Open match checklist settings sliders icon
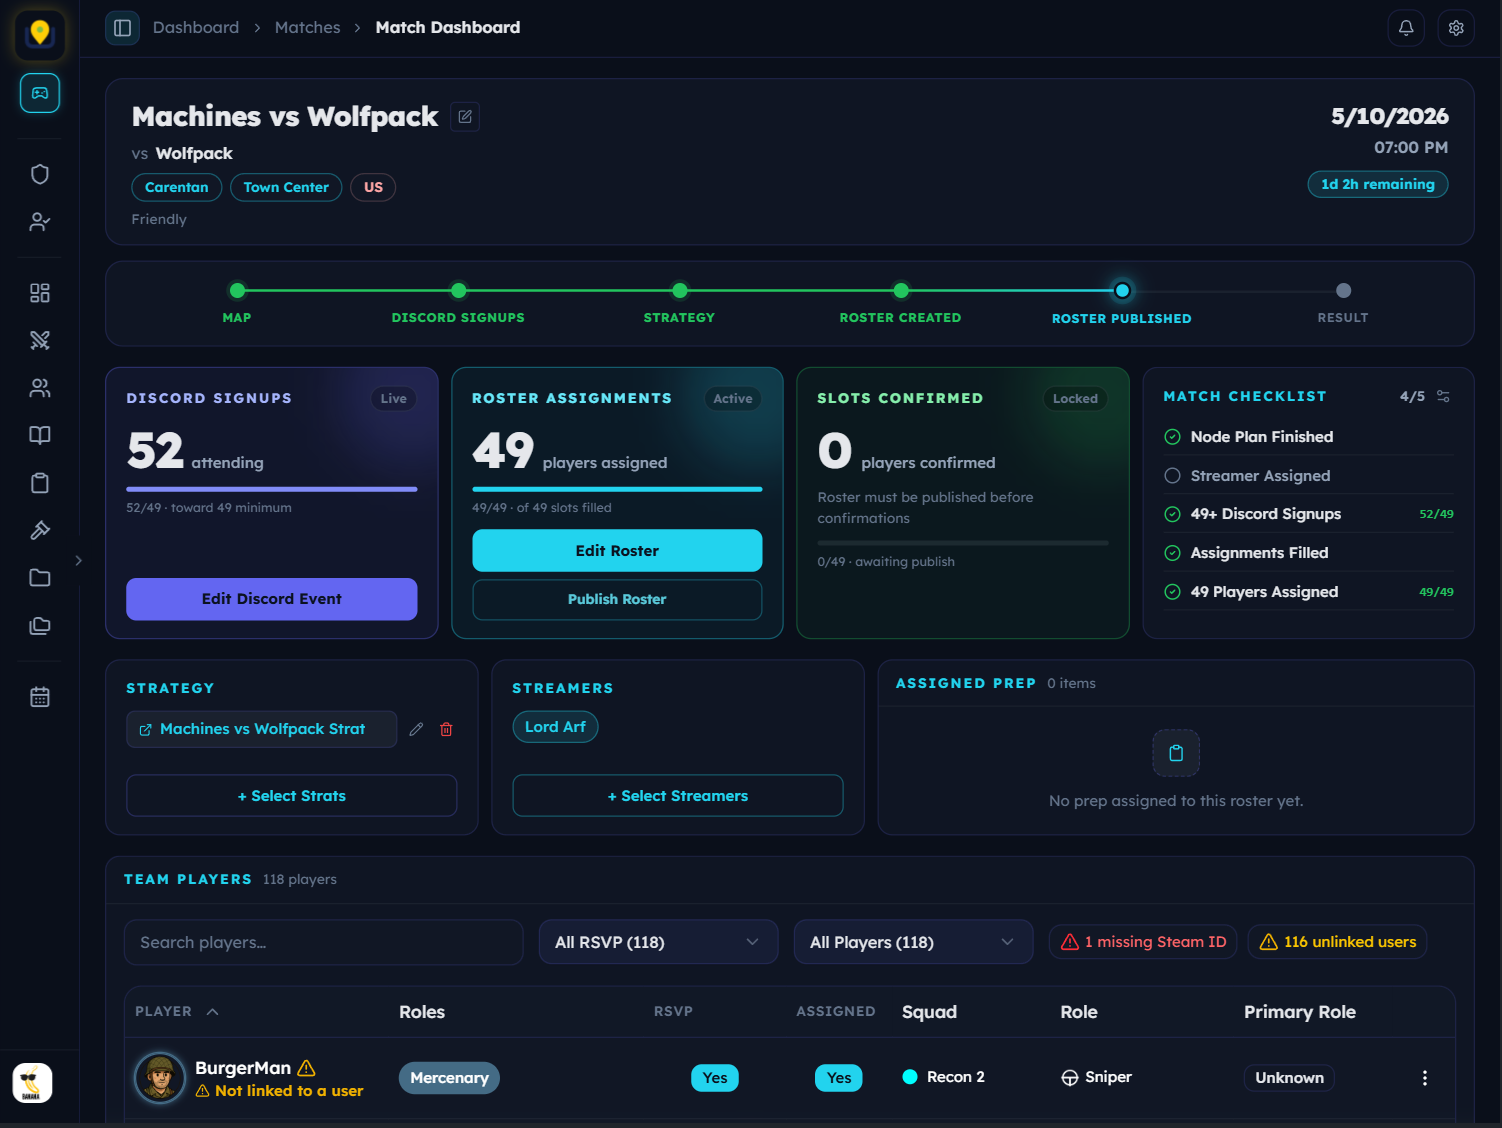1502x1128 pixels. [1443, 396]
